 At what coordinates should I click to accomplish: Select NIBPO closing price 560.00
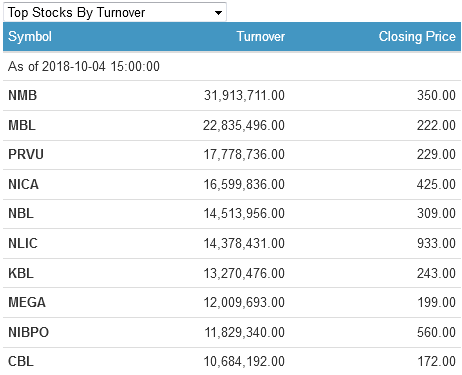(x=436, y=332)
